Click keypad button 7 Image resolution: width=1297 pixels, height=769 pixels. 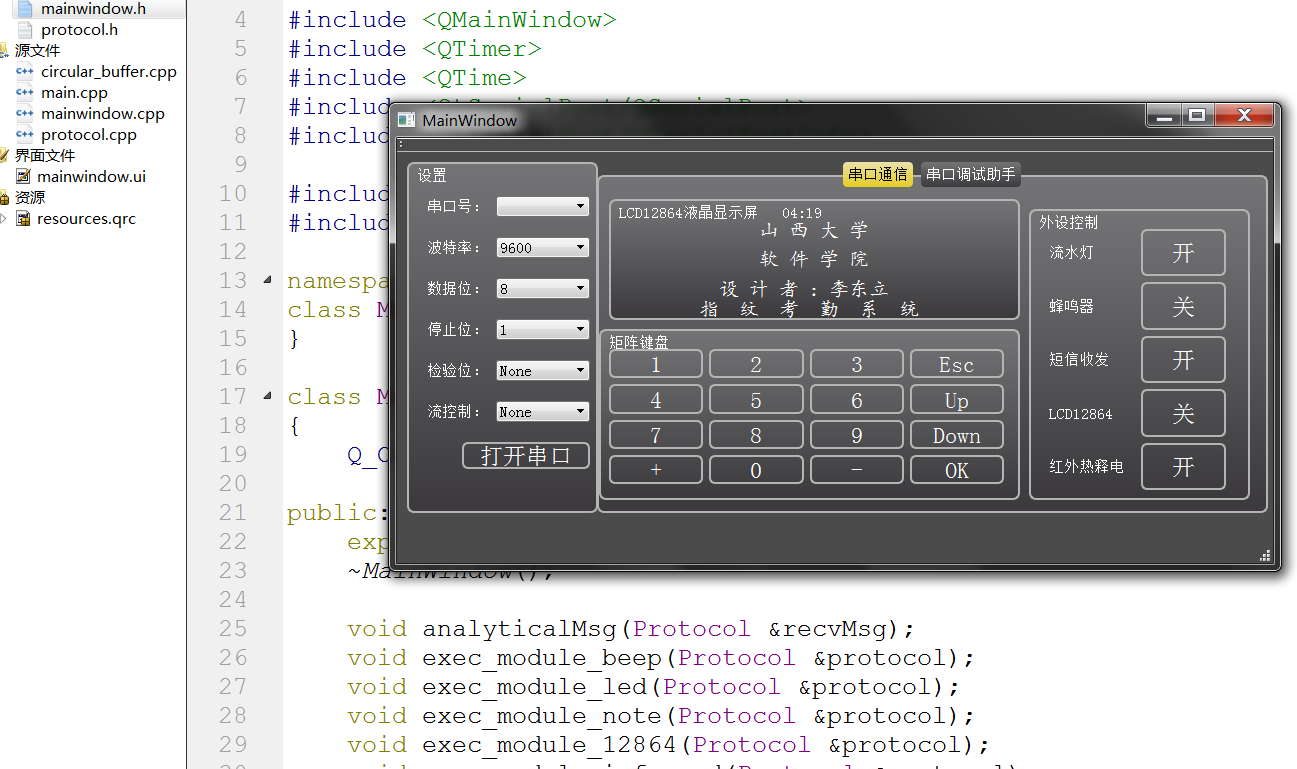656,435
